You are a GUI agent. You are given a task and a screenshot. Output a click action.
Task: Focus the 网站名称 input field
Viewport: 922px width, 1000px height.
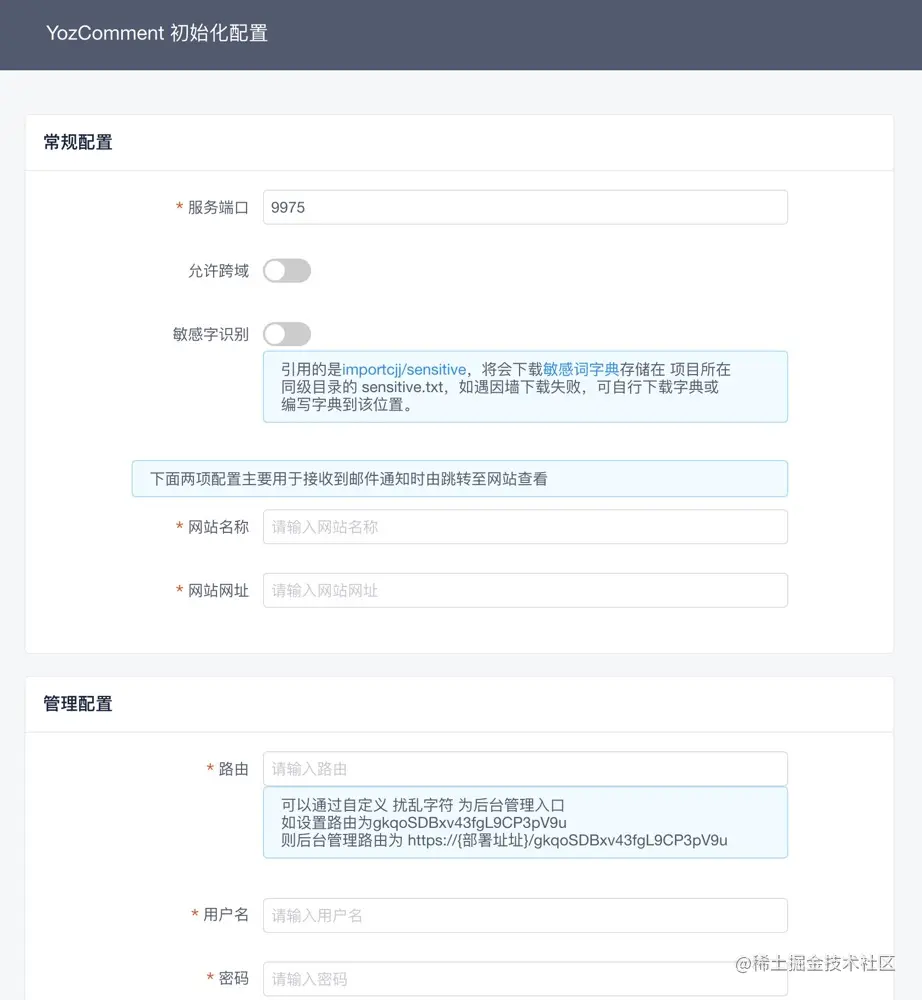(x=525, y=527)
